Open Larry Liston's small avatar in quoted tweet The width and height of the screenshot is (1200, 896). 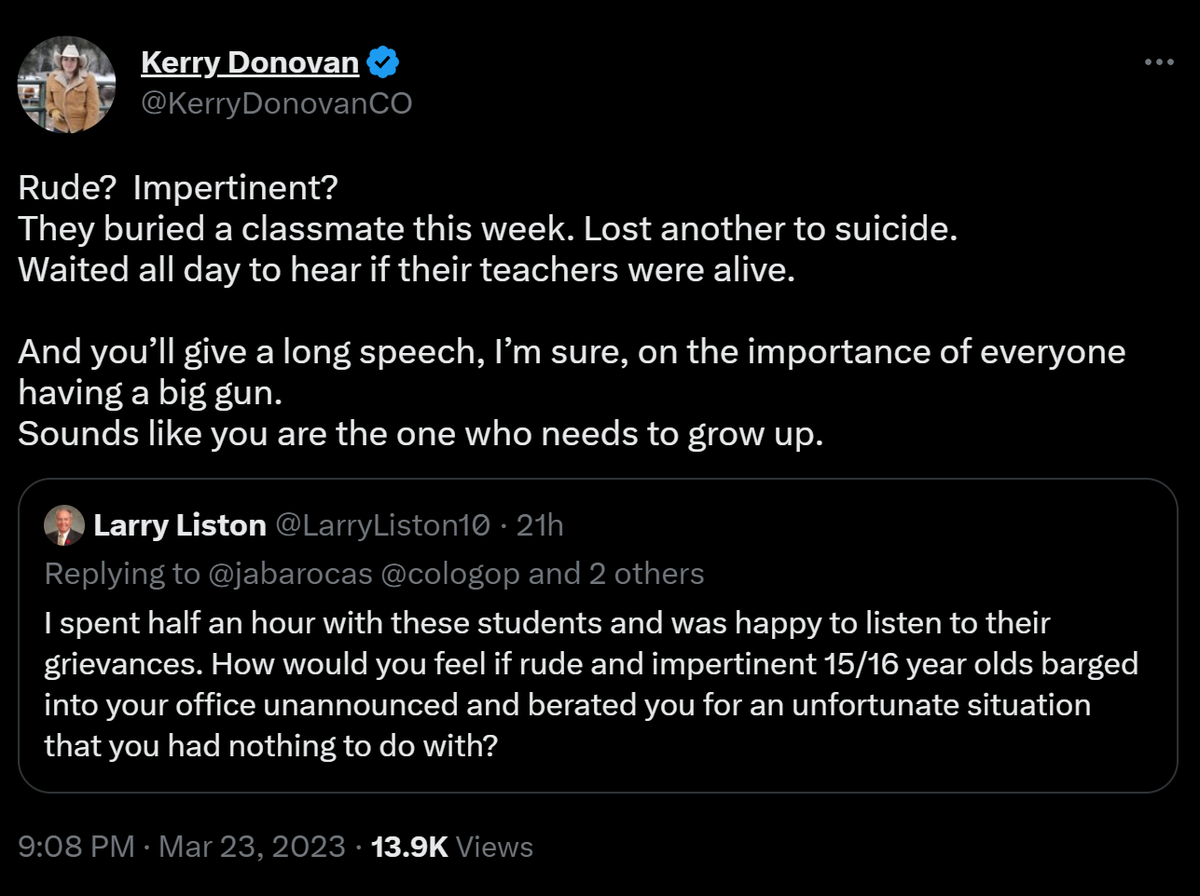[64, 526]
